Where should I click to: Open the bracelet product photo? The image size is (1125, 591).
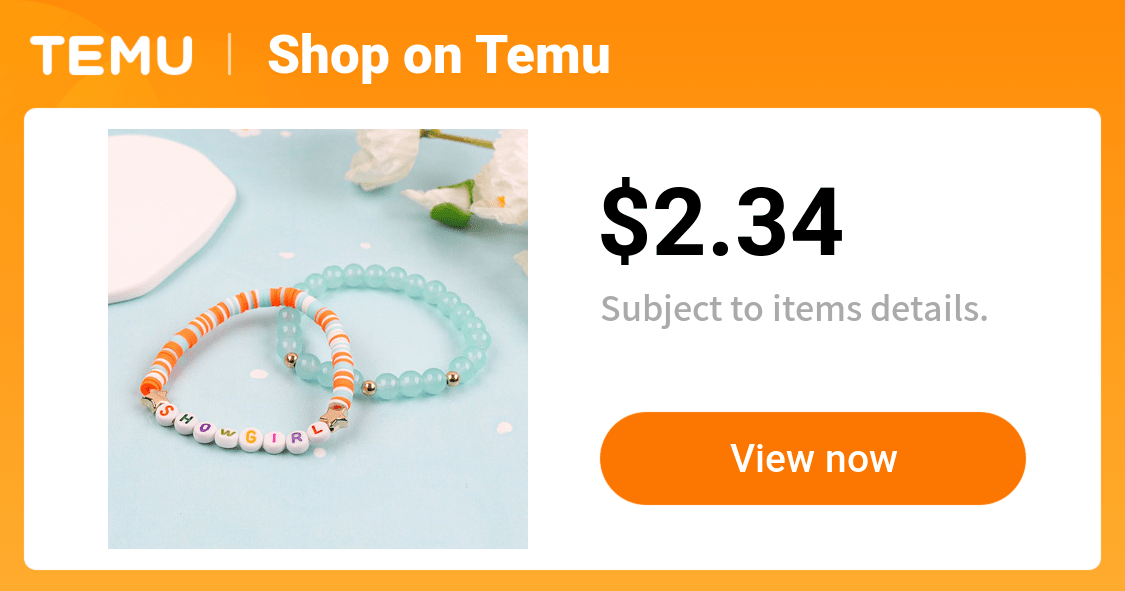pyautogui.click(x=318, y=339)
